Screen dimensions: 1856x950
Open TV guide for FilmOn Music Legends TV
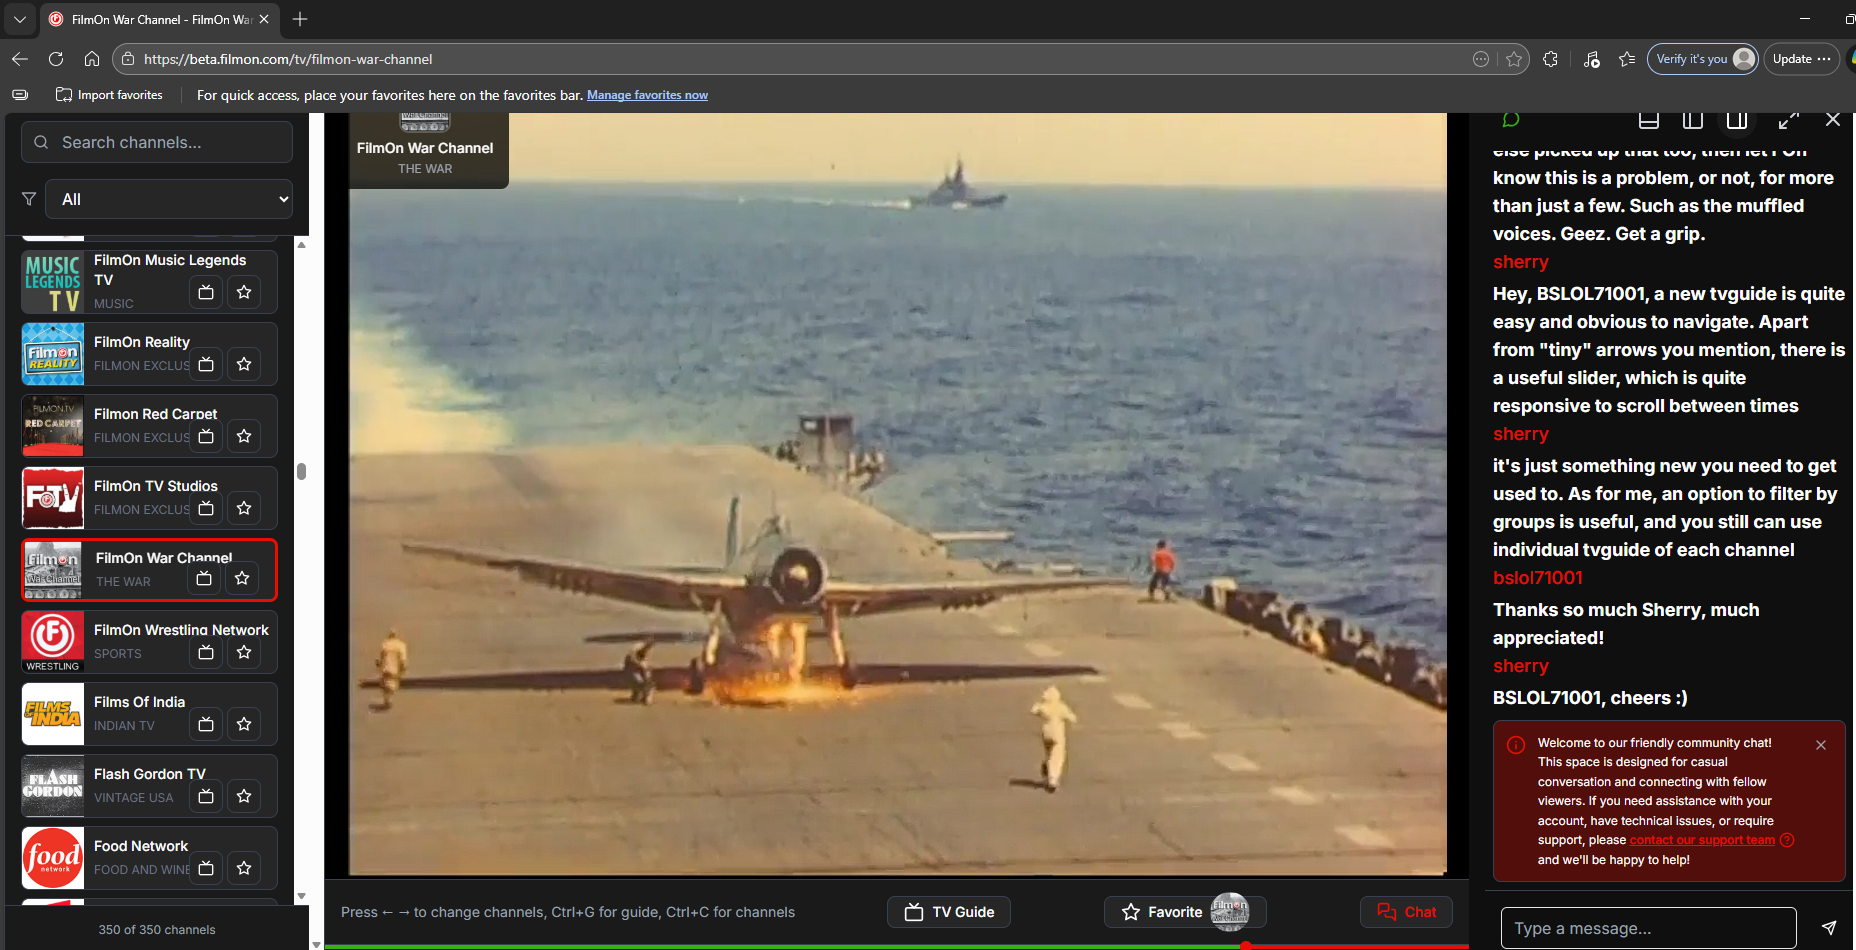point(206,292)
